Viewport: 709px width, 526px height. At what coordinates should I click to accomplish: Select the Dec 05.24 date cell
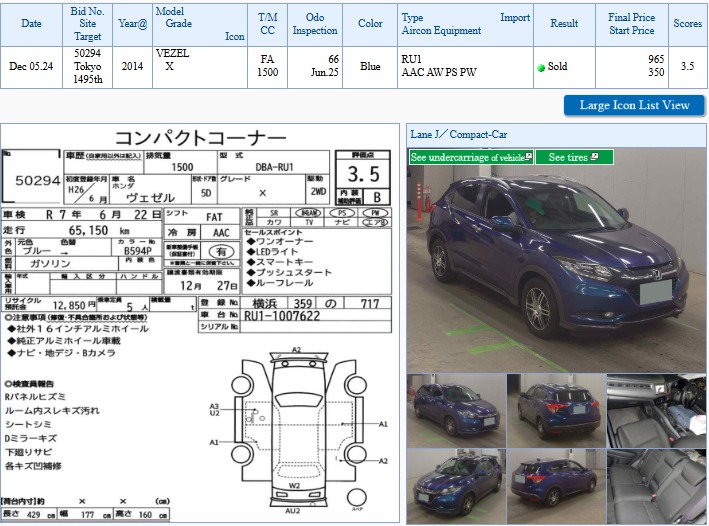(31, 67)
